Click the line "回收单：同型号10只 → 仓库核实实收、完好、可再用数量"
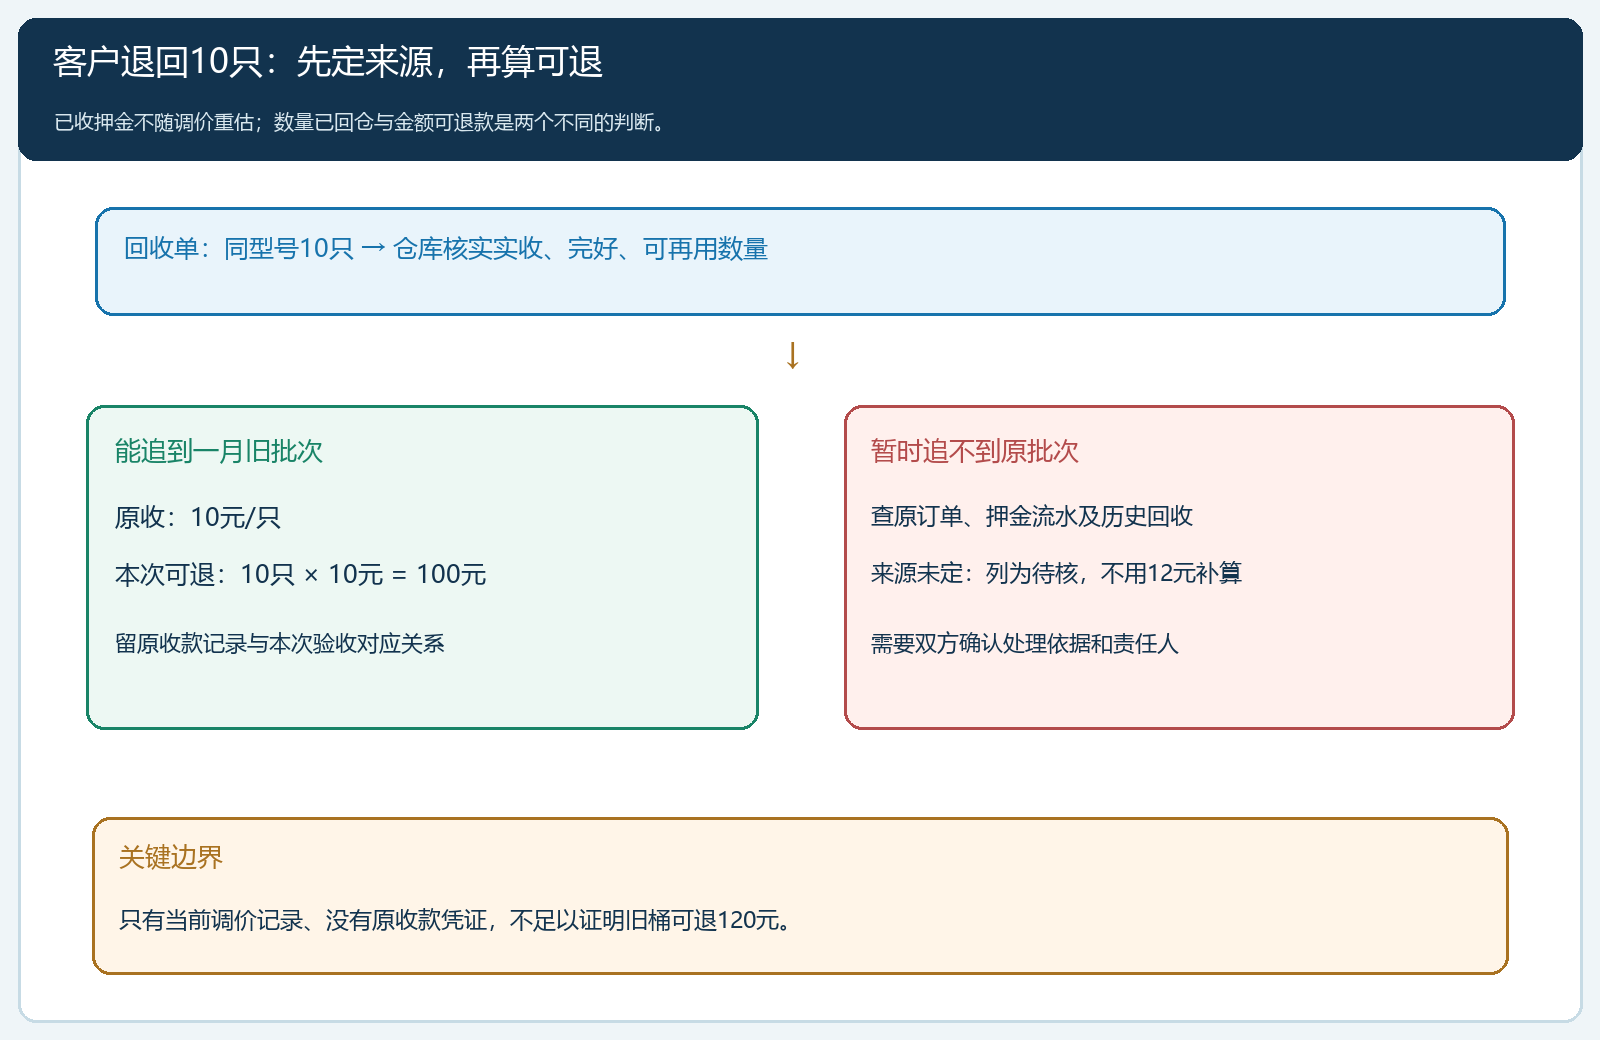The height and width of the screenshot is (1040, 1600). pos(446,249)
